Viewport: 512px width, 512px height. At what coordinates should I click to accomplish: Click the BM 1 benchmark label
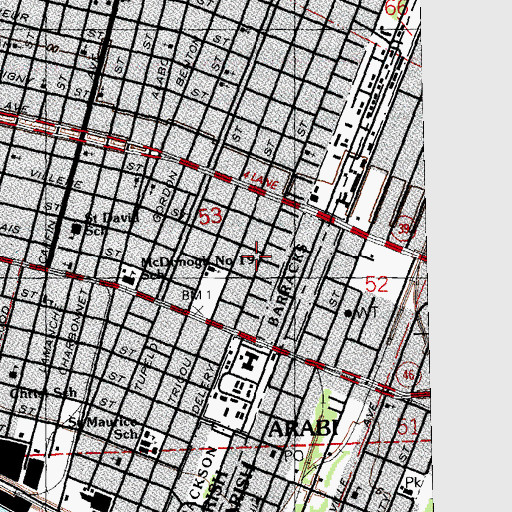point(197,295)
